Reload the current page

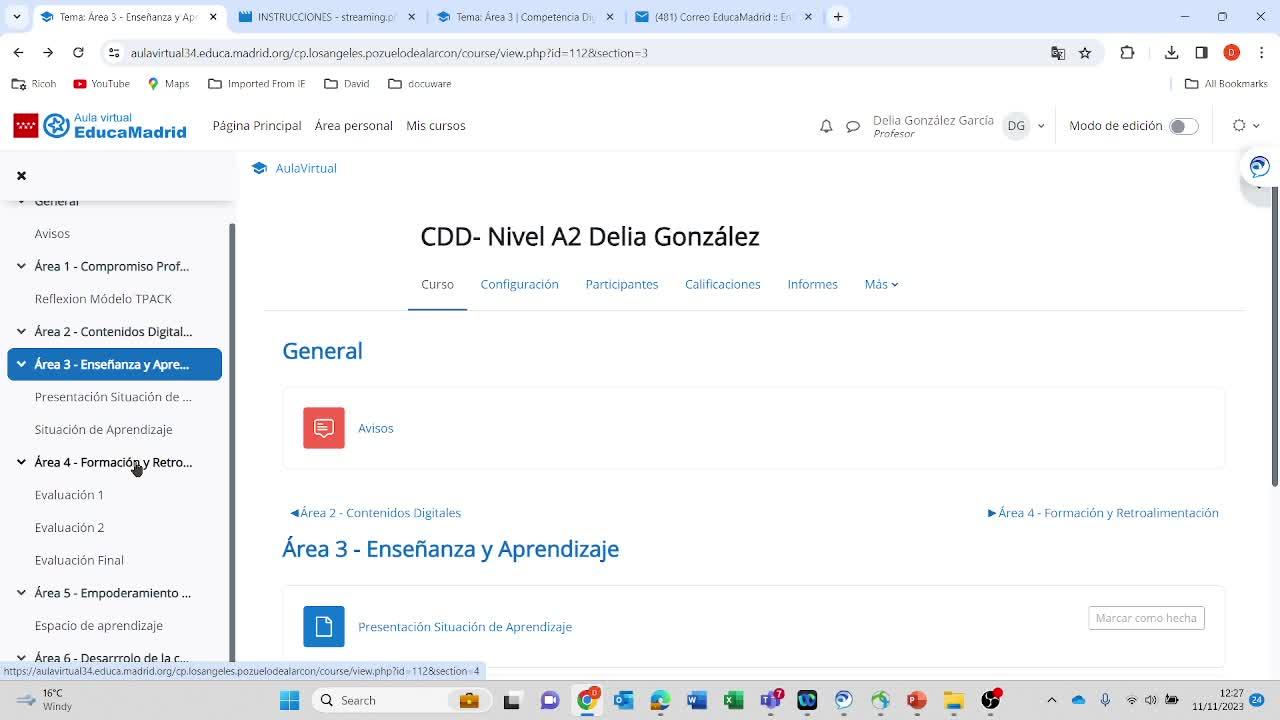click(x=78, y=53)
